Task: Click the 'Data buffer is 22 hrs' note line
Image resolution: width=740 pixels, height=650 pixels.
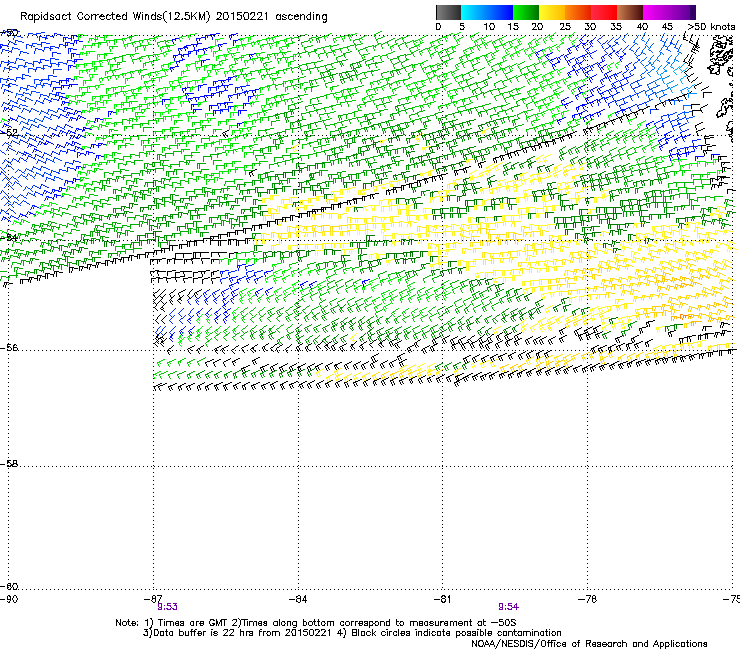Action: click(x=352, y=633)
